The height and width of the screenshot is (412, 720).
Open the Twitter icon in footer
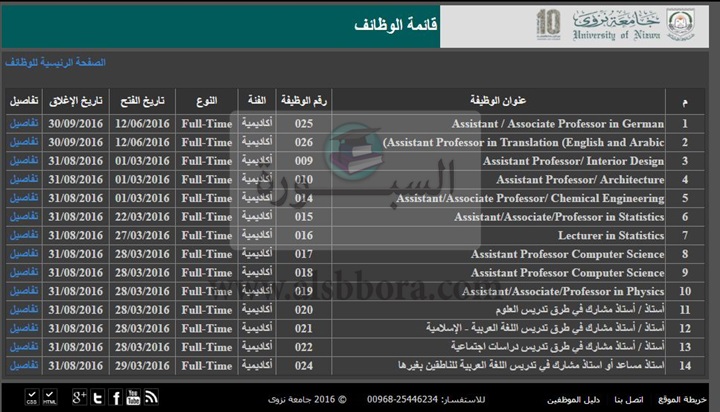pos(98,397)
